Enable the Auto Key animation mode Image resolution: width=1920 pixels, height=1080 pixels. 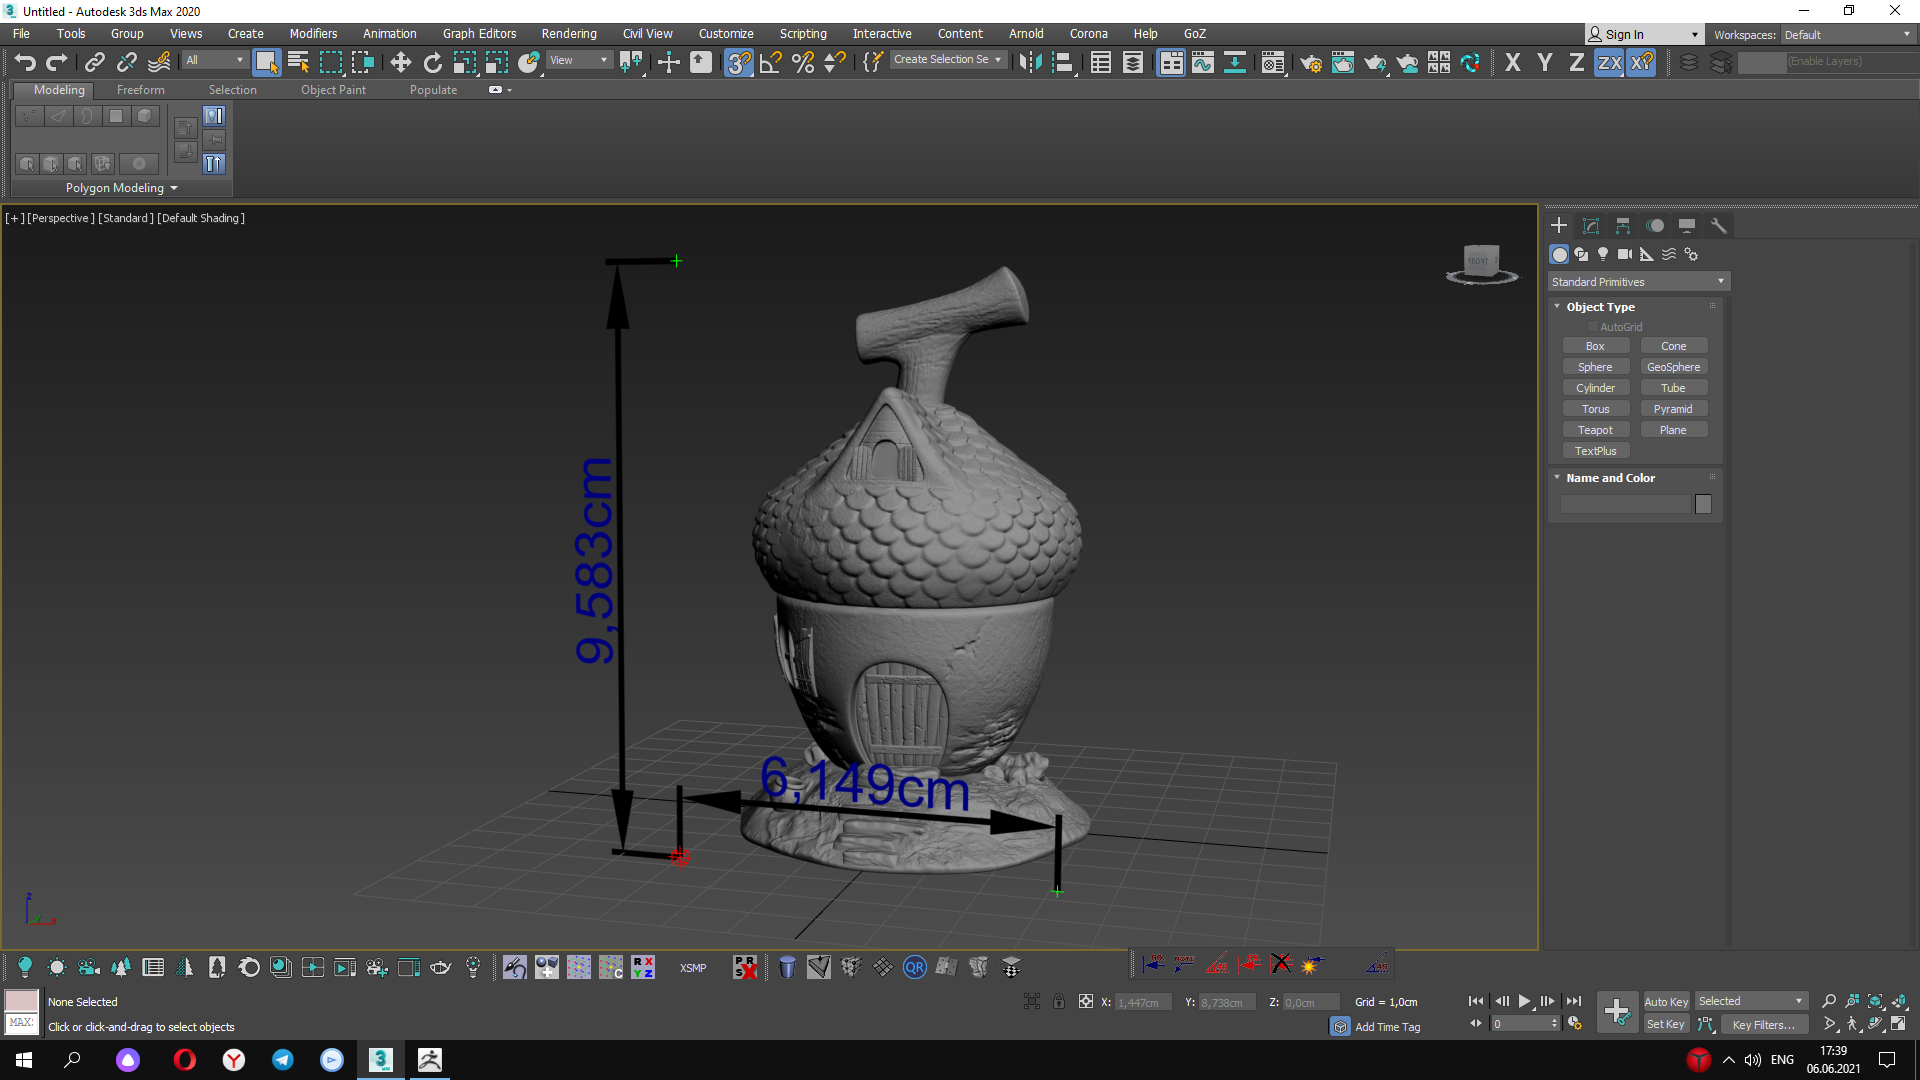point(1665,1001)
